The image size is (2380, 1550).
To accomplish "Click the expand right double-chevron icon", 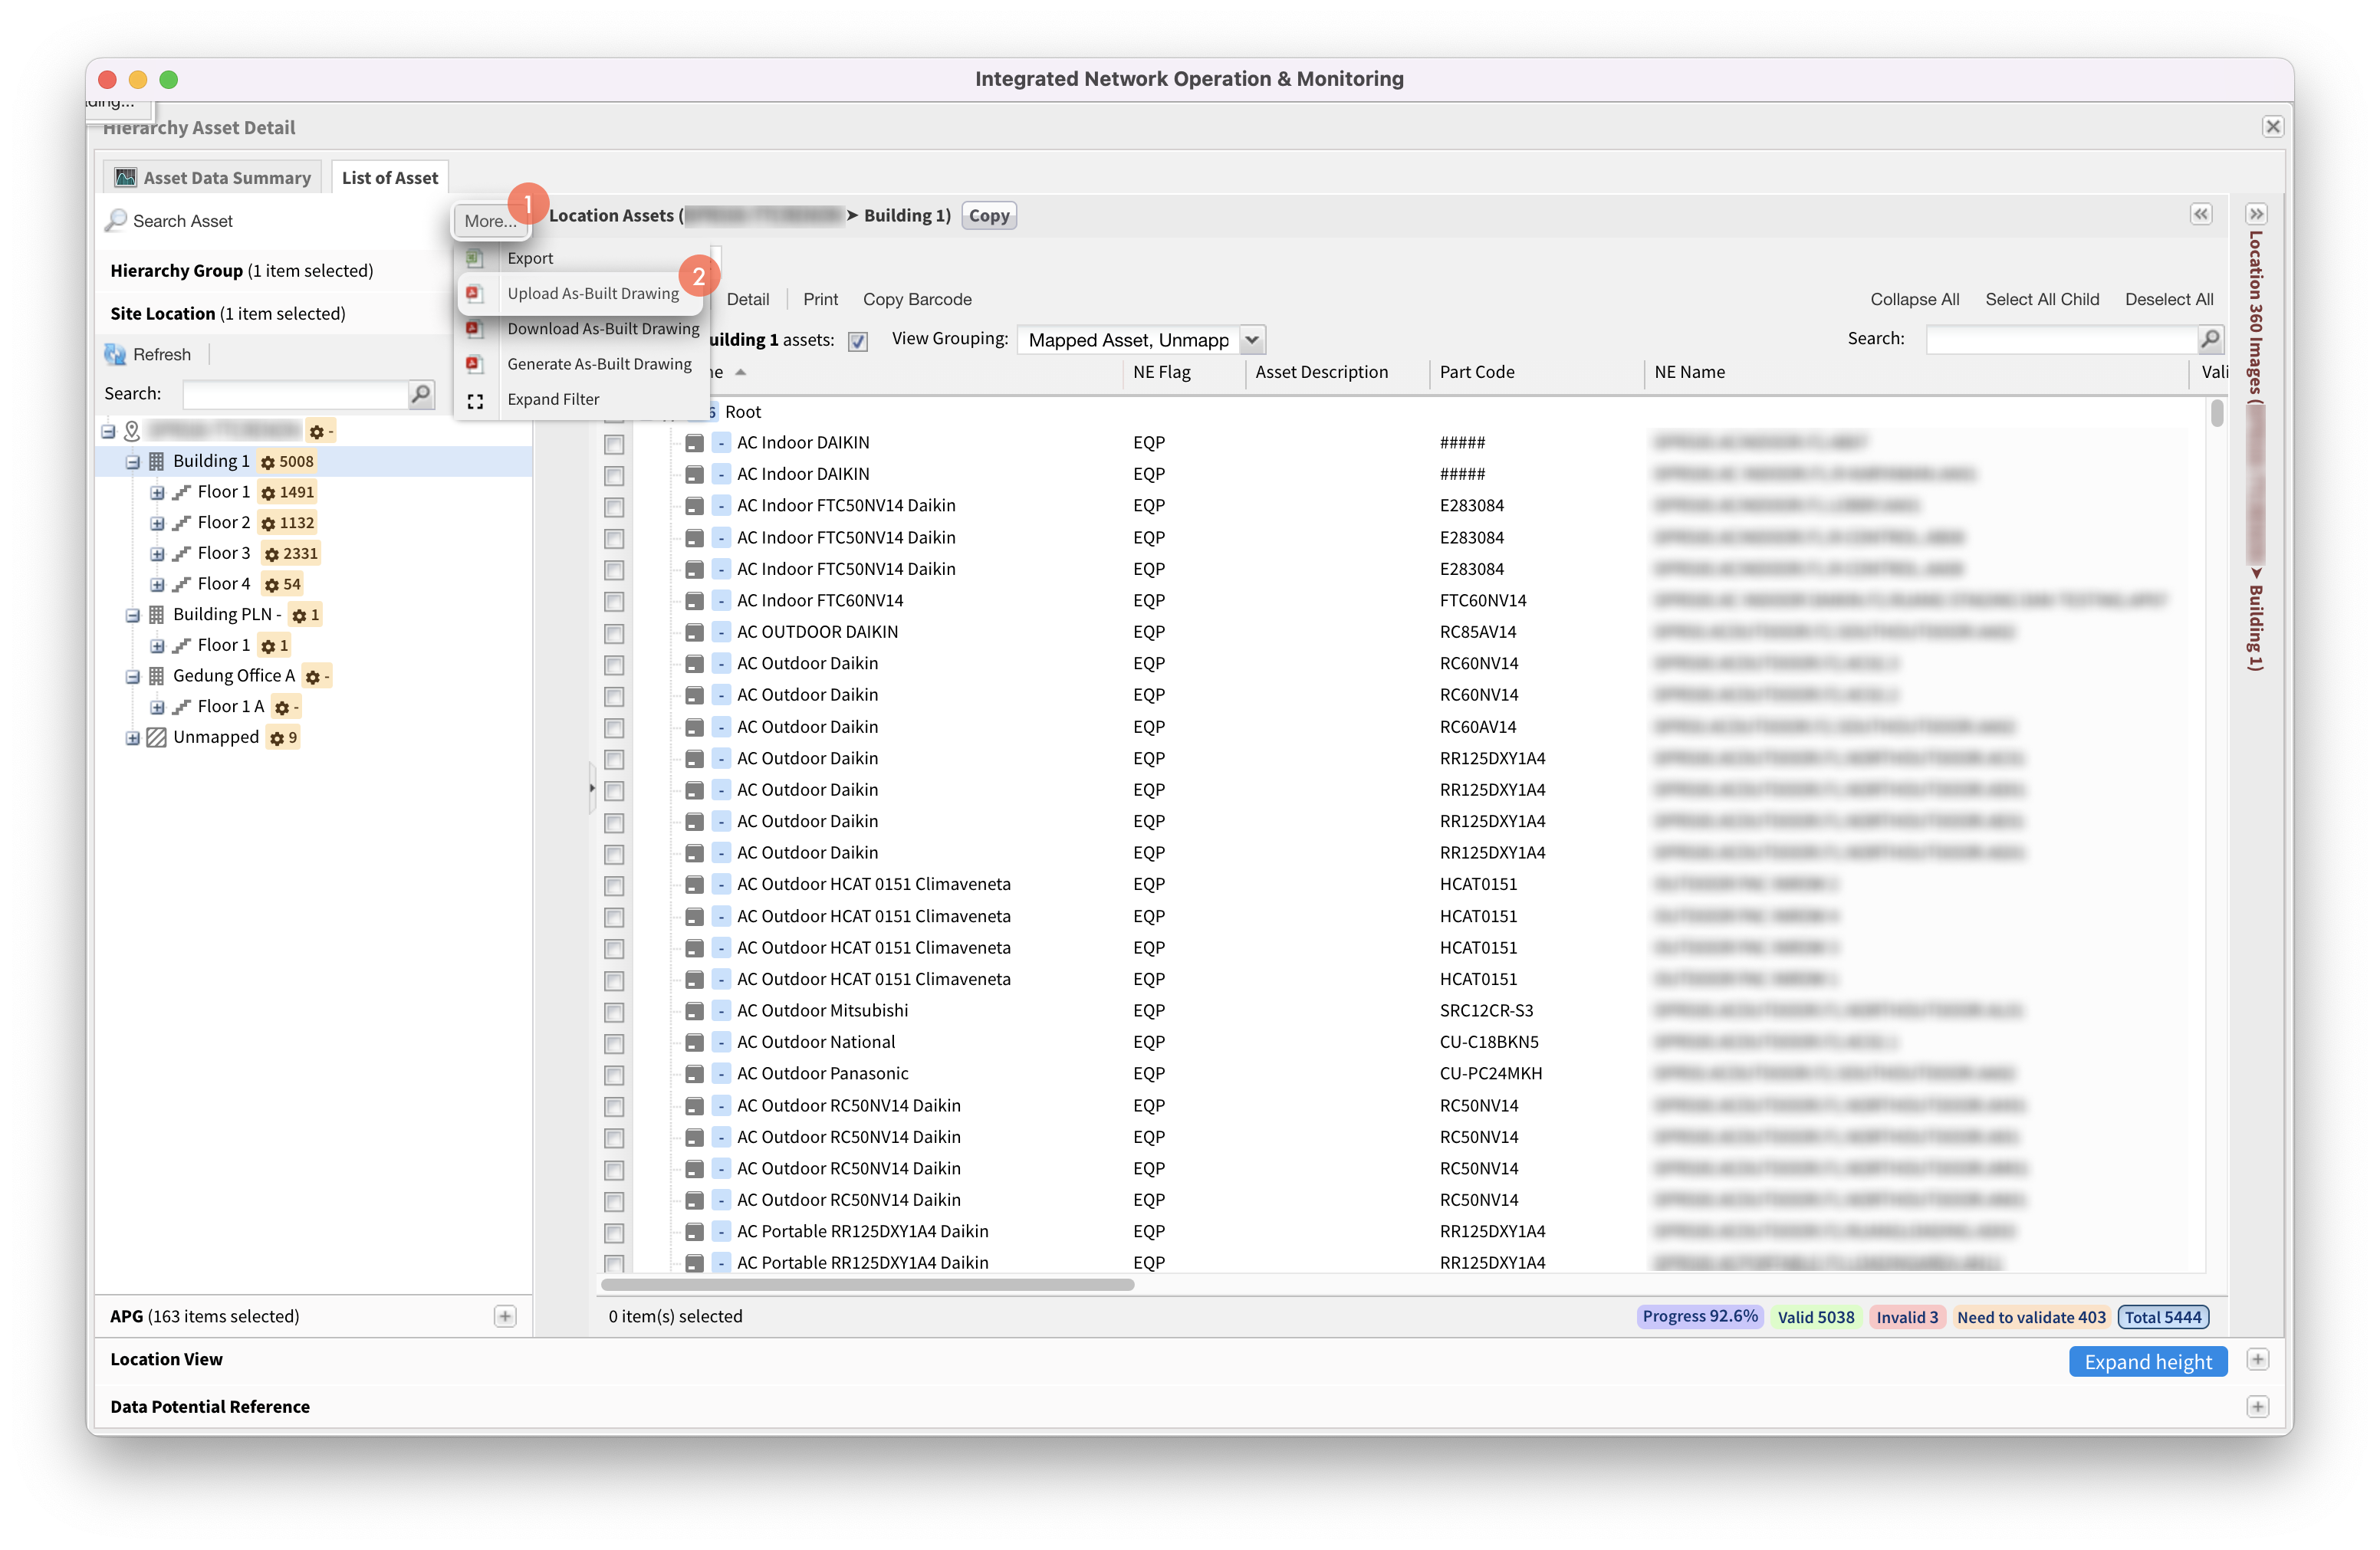I will [x=2256, y=214].
